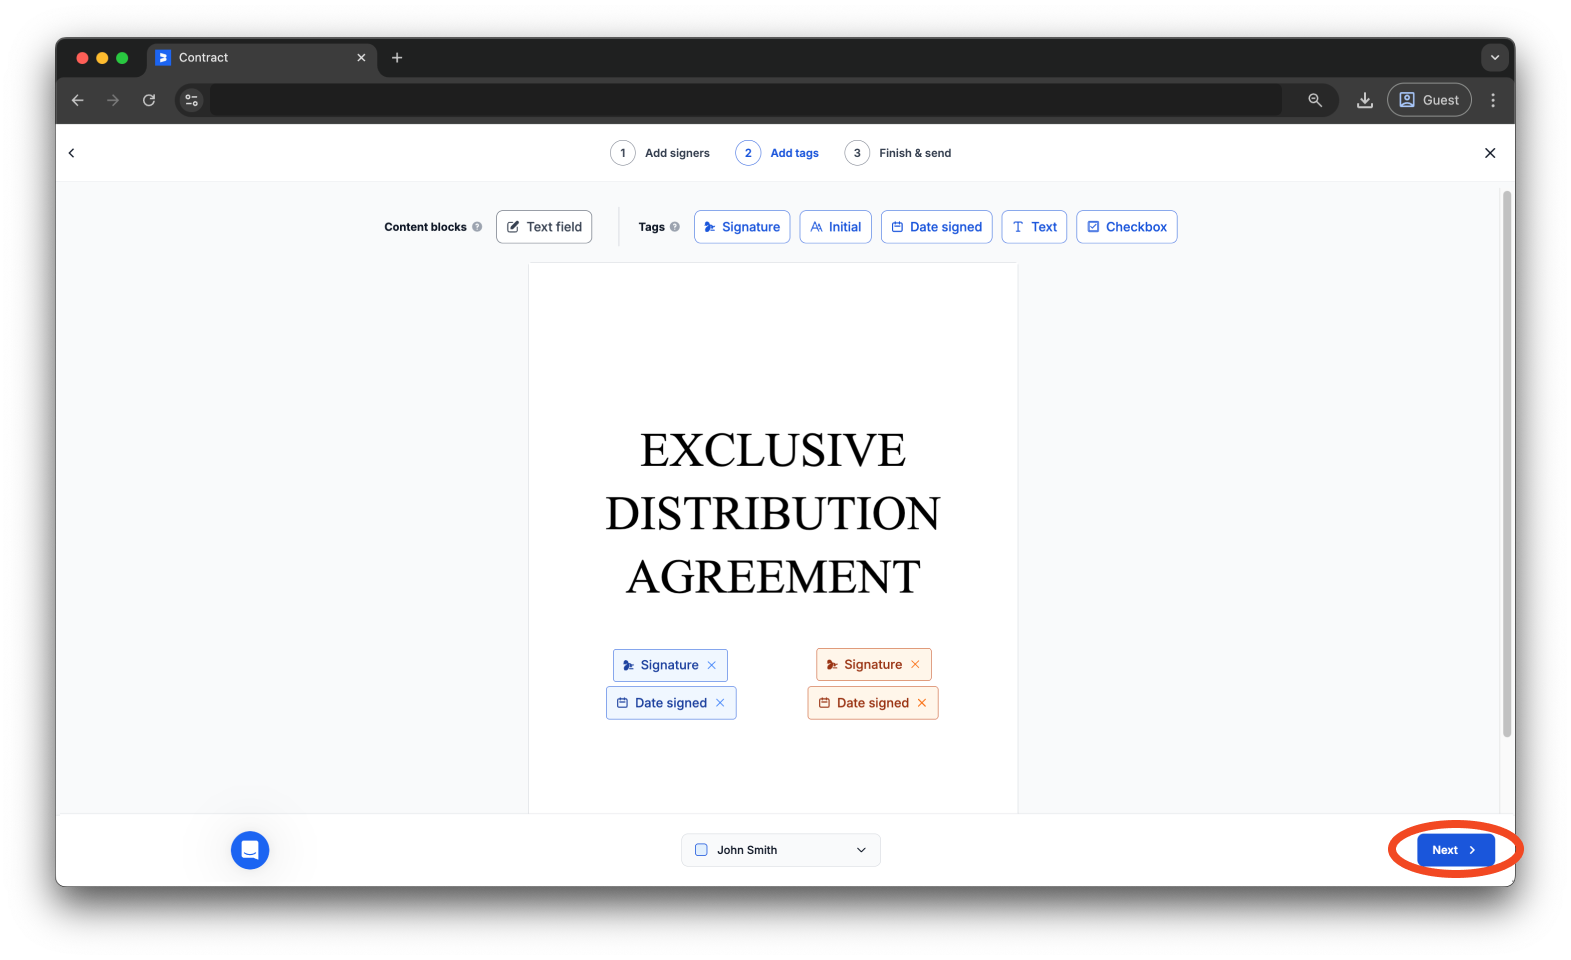The width and height of the screenshot is (1571, 960).
Task: Close the Contract tab
Action: pos(361,58)
